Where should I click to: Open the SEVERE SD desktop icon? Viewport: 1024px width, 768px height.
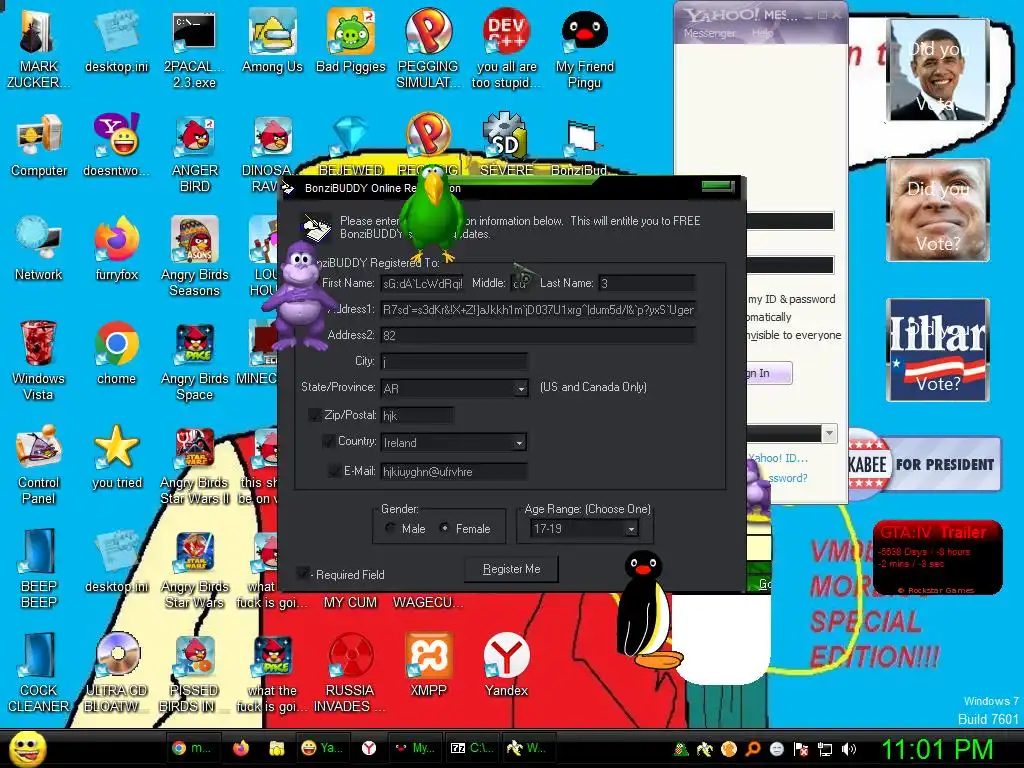pos(506,145)
